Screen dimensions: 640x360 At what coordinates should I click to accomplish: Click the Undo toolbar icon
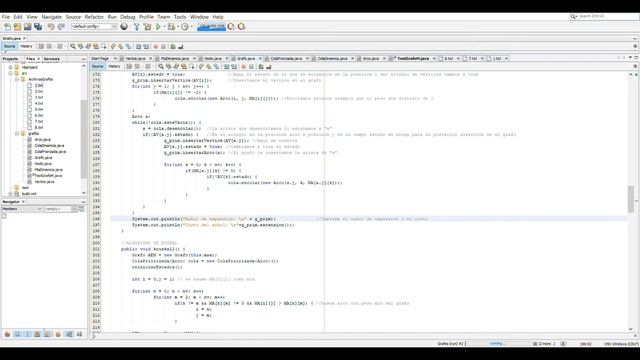pos(51,27)
